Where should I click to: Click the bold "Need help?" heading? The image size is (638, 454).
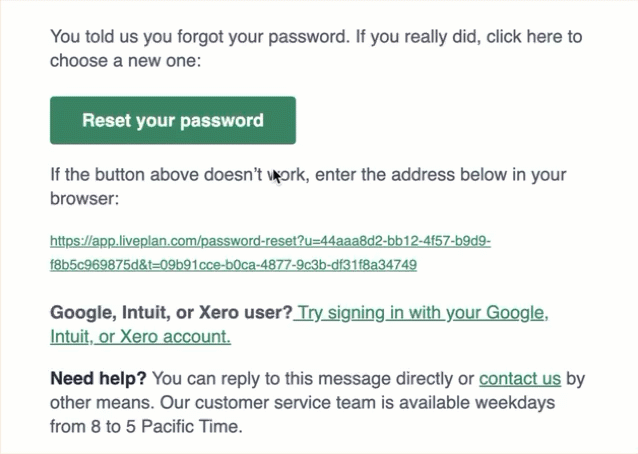(99, 378)
